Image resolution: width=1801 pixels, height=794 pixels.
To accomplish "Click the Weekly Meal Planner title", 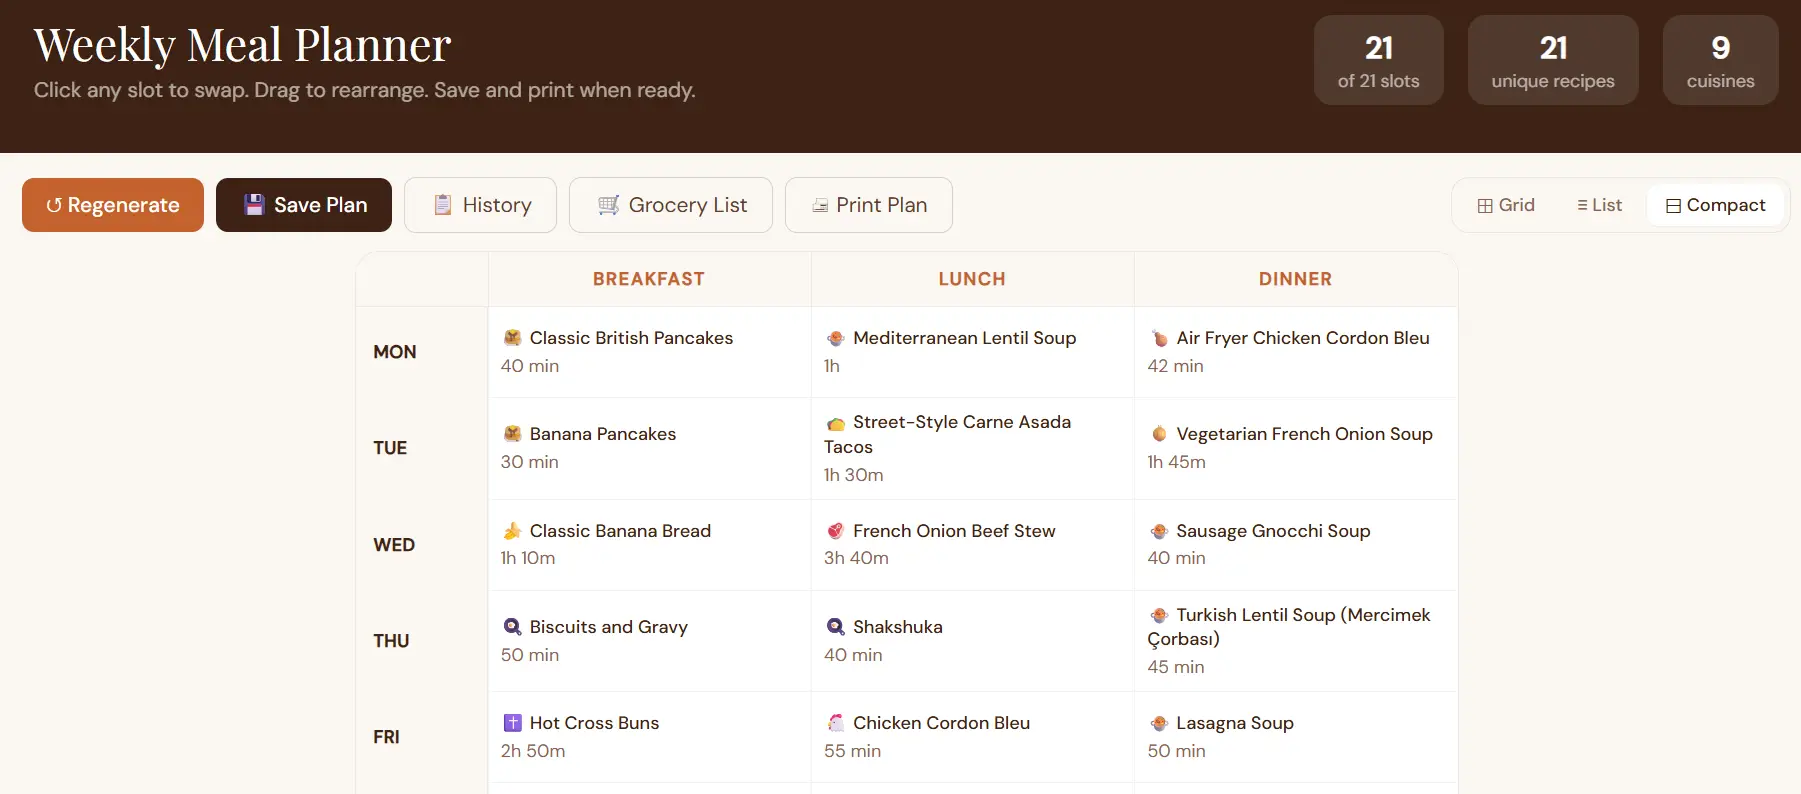I will click(x=243, y=45).
